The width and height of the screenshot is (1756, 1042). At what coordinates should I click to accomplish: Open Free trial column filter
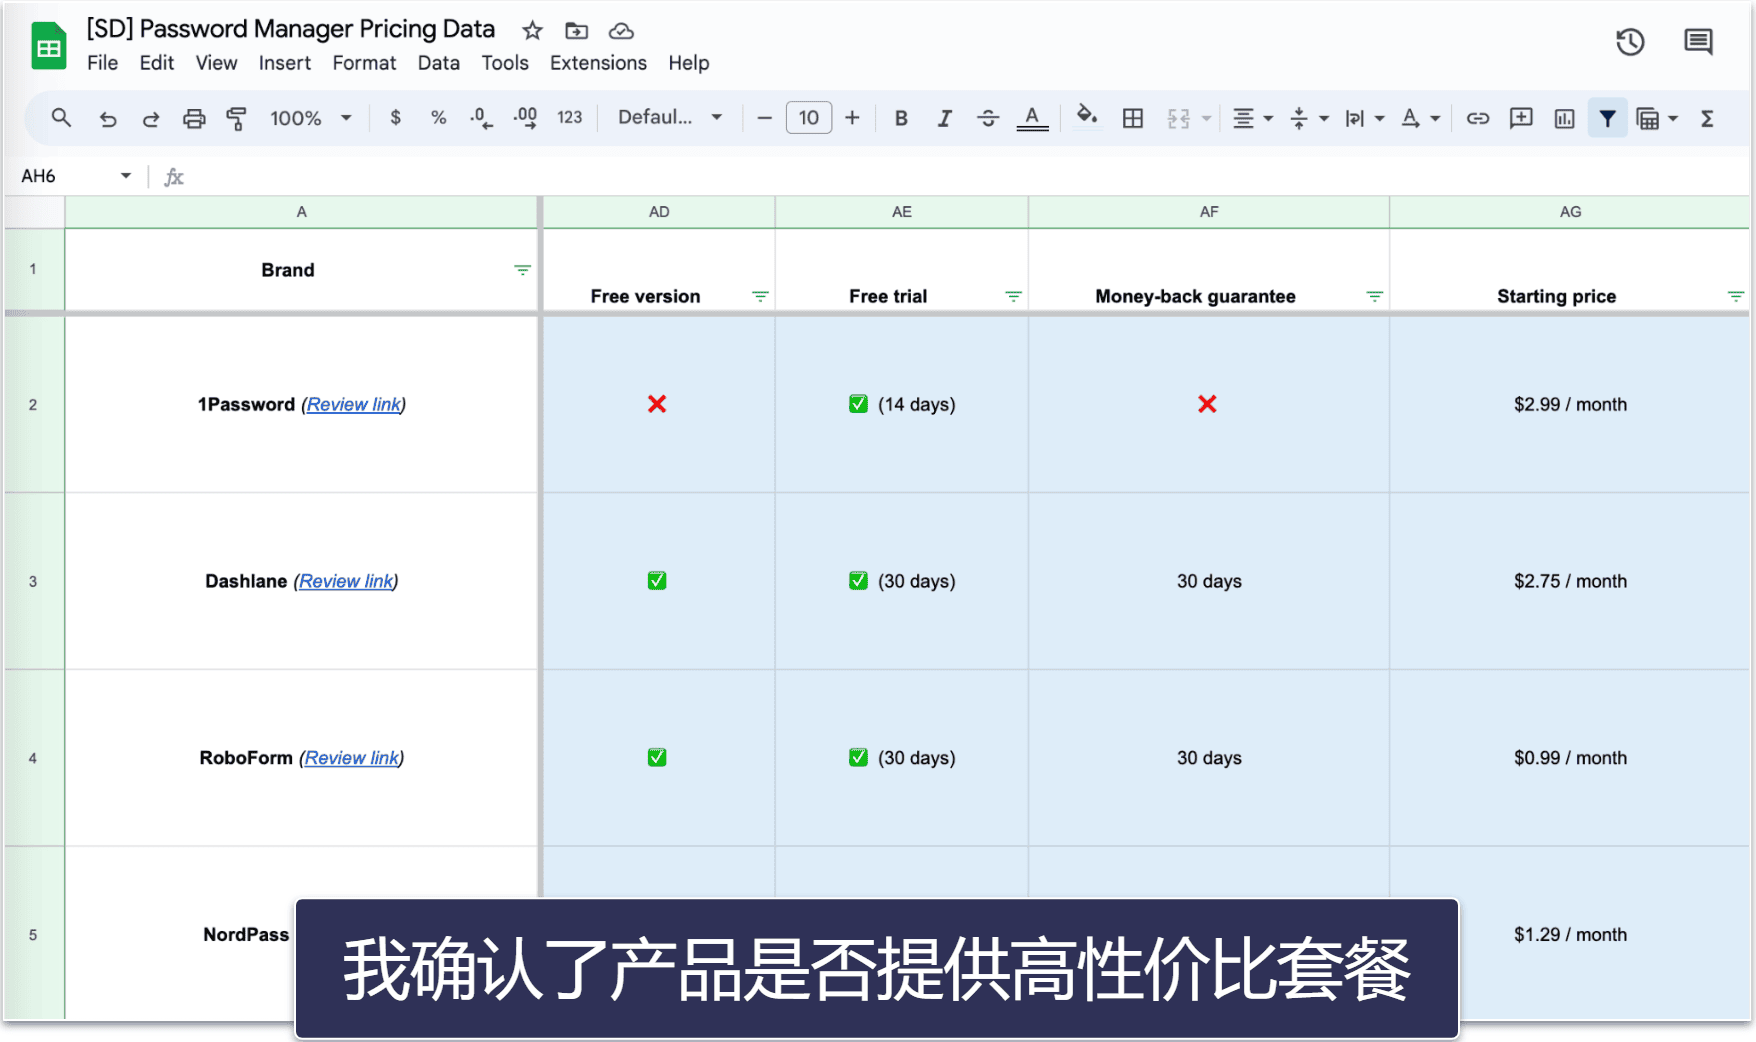1013,296
